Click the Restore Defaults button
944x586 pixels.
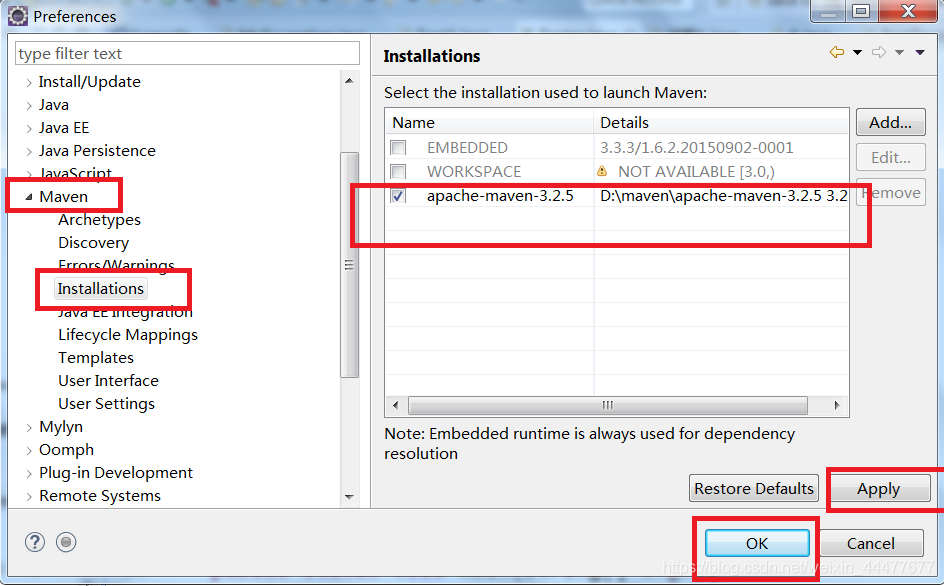point(754,488)
